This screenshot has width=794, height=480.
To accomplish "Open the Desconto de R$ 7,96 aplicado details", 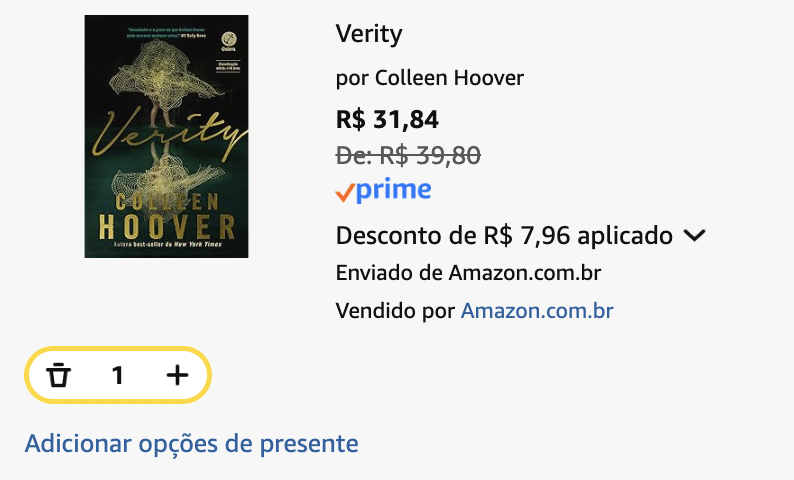I will [x=504, y=235].
